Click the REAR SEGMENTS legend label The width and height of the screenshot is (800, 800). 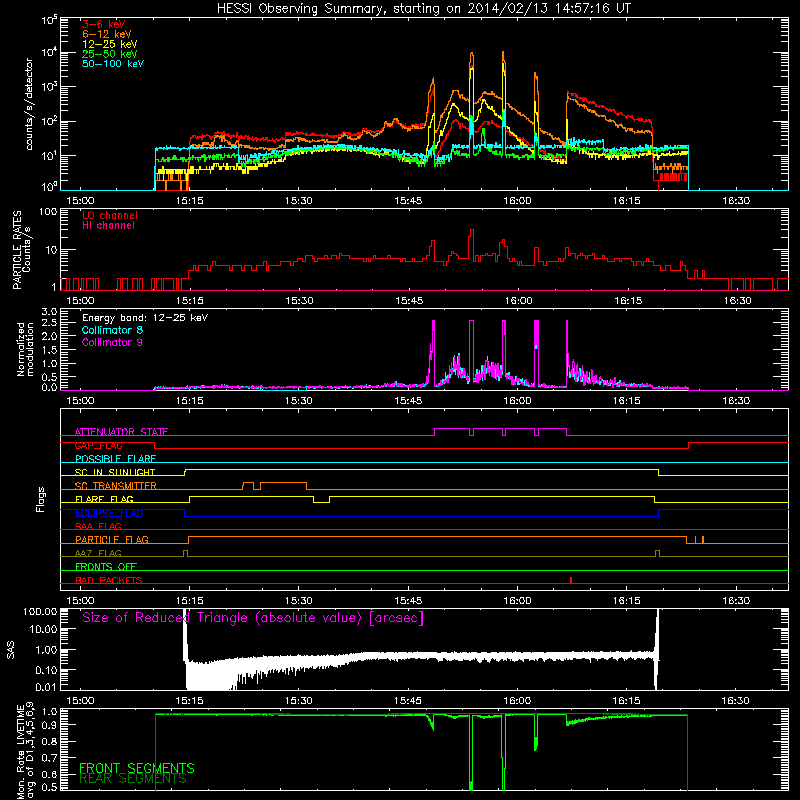[133, 779]
